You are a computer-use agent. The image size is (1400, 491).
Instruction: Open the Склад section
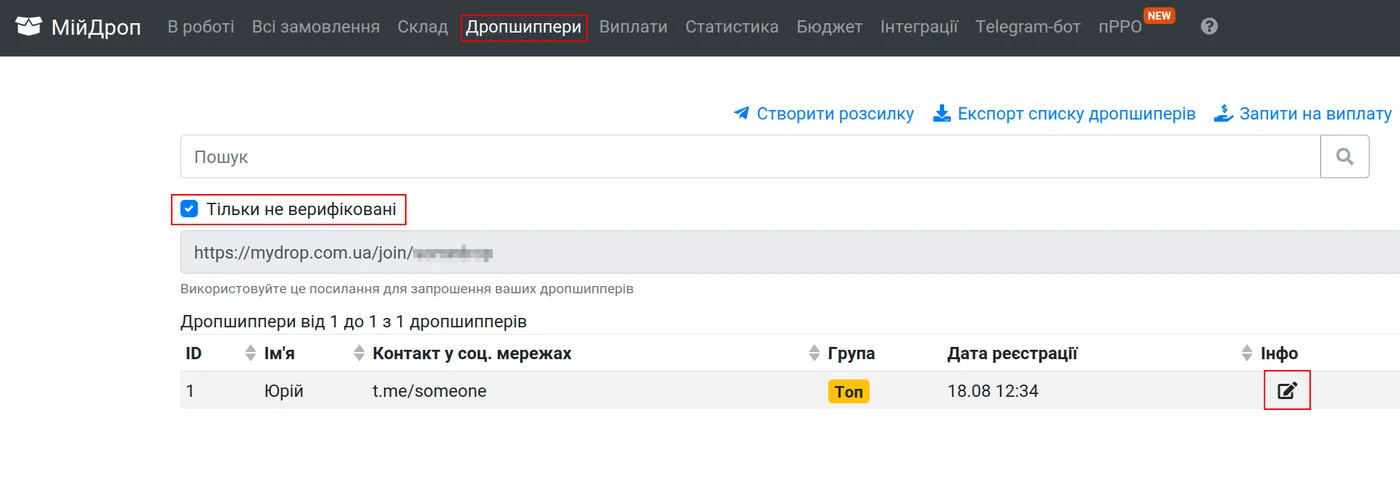coord(422,27)
